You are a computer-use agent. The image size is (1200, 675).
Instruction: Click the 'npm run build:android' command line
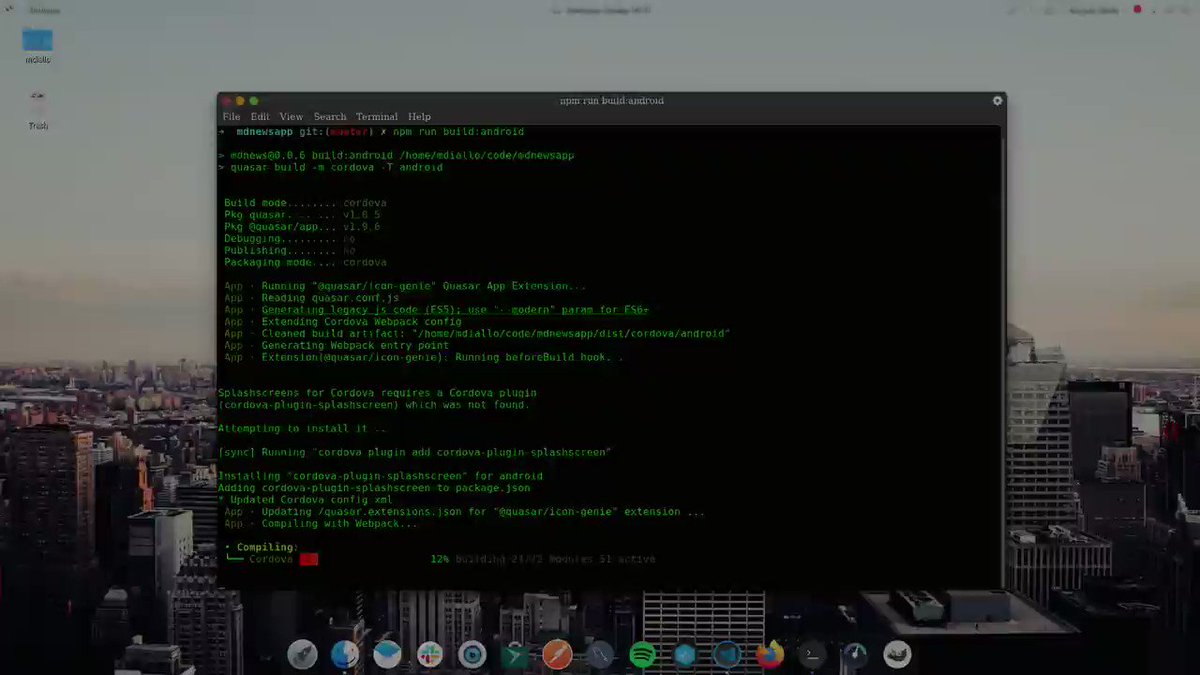pyautogui.click(x=458, y=132)
